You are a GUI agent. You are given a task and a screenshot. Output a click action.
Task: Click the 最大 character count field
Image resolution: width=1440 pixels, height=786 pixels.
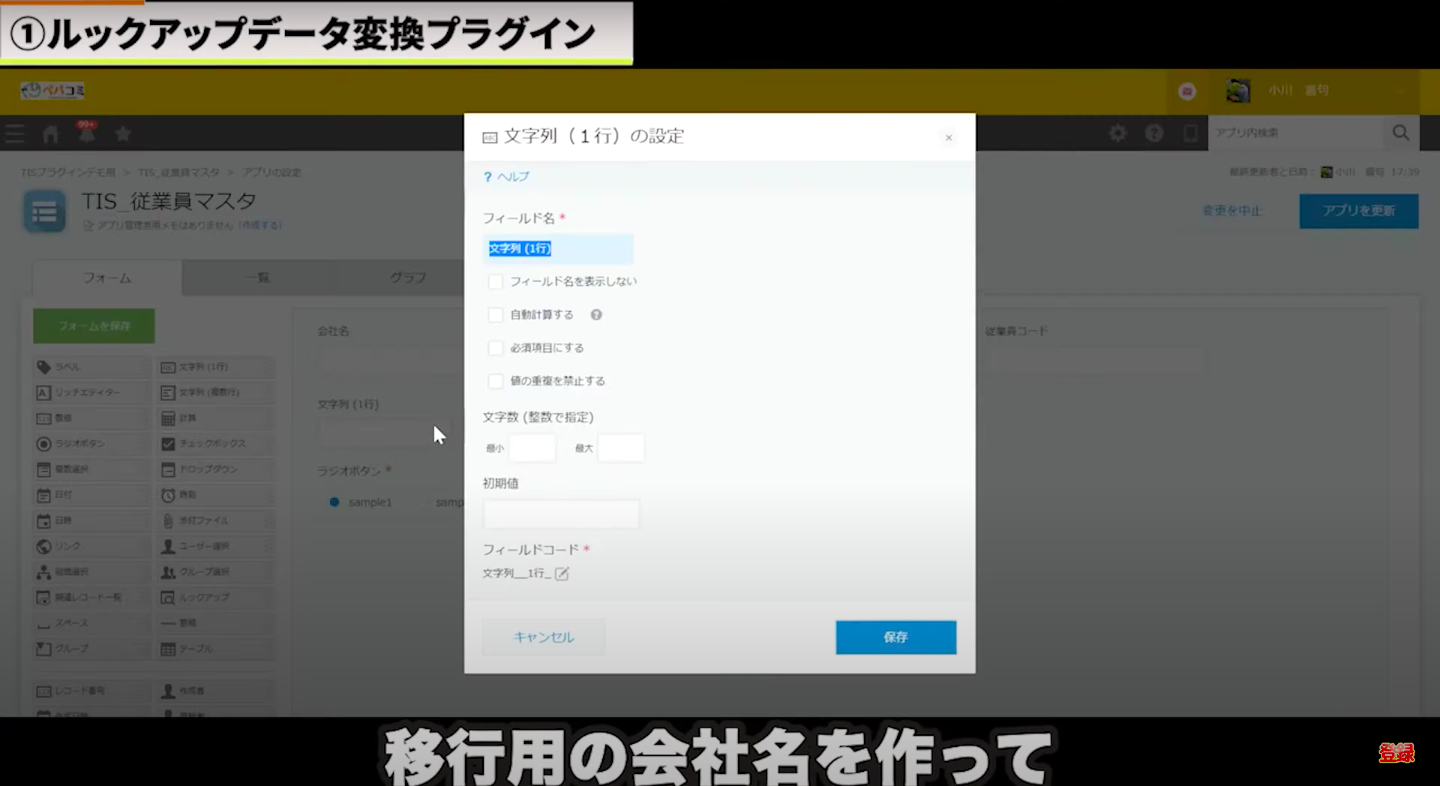(x=620, y=448)
